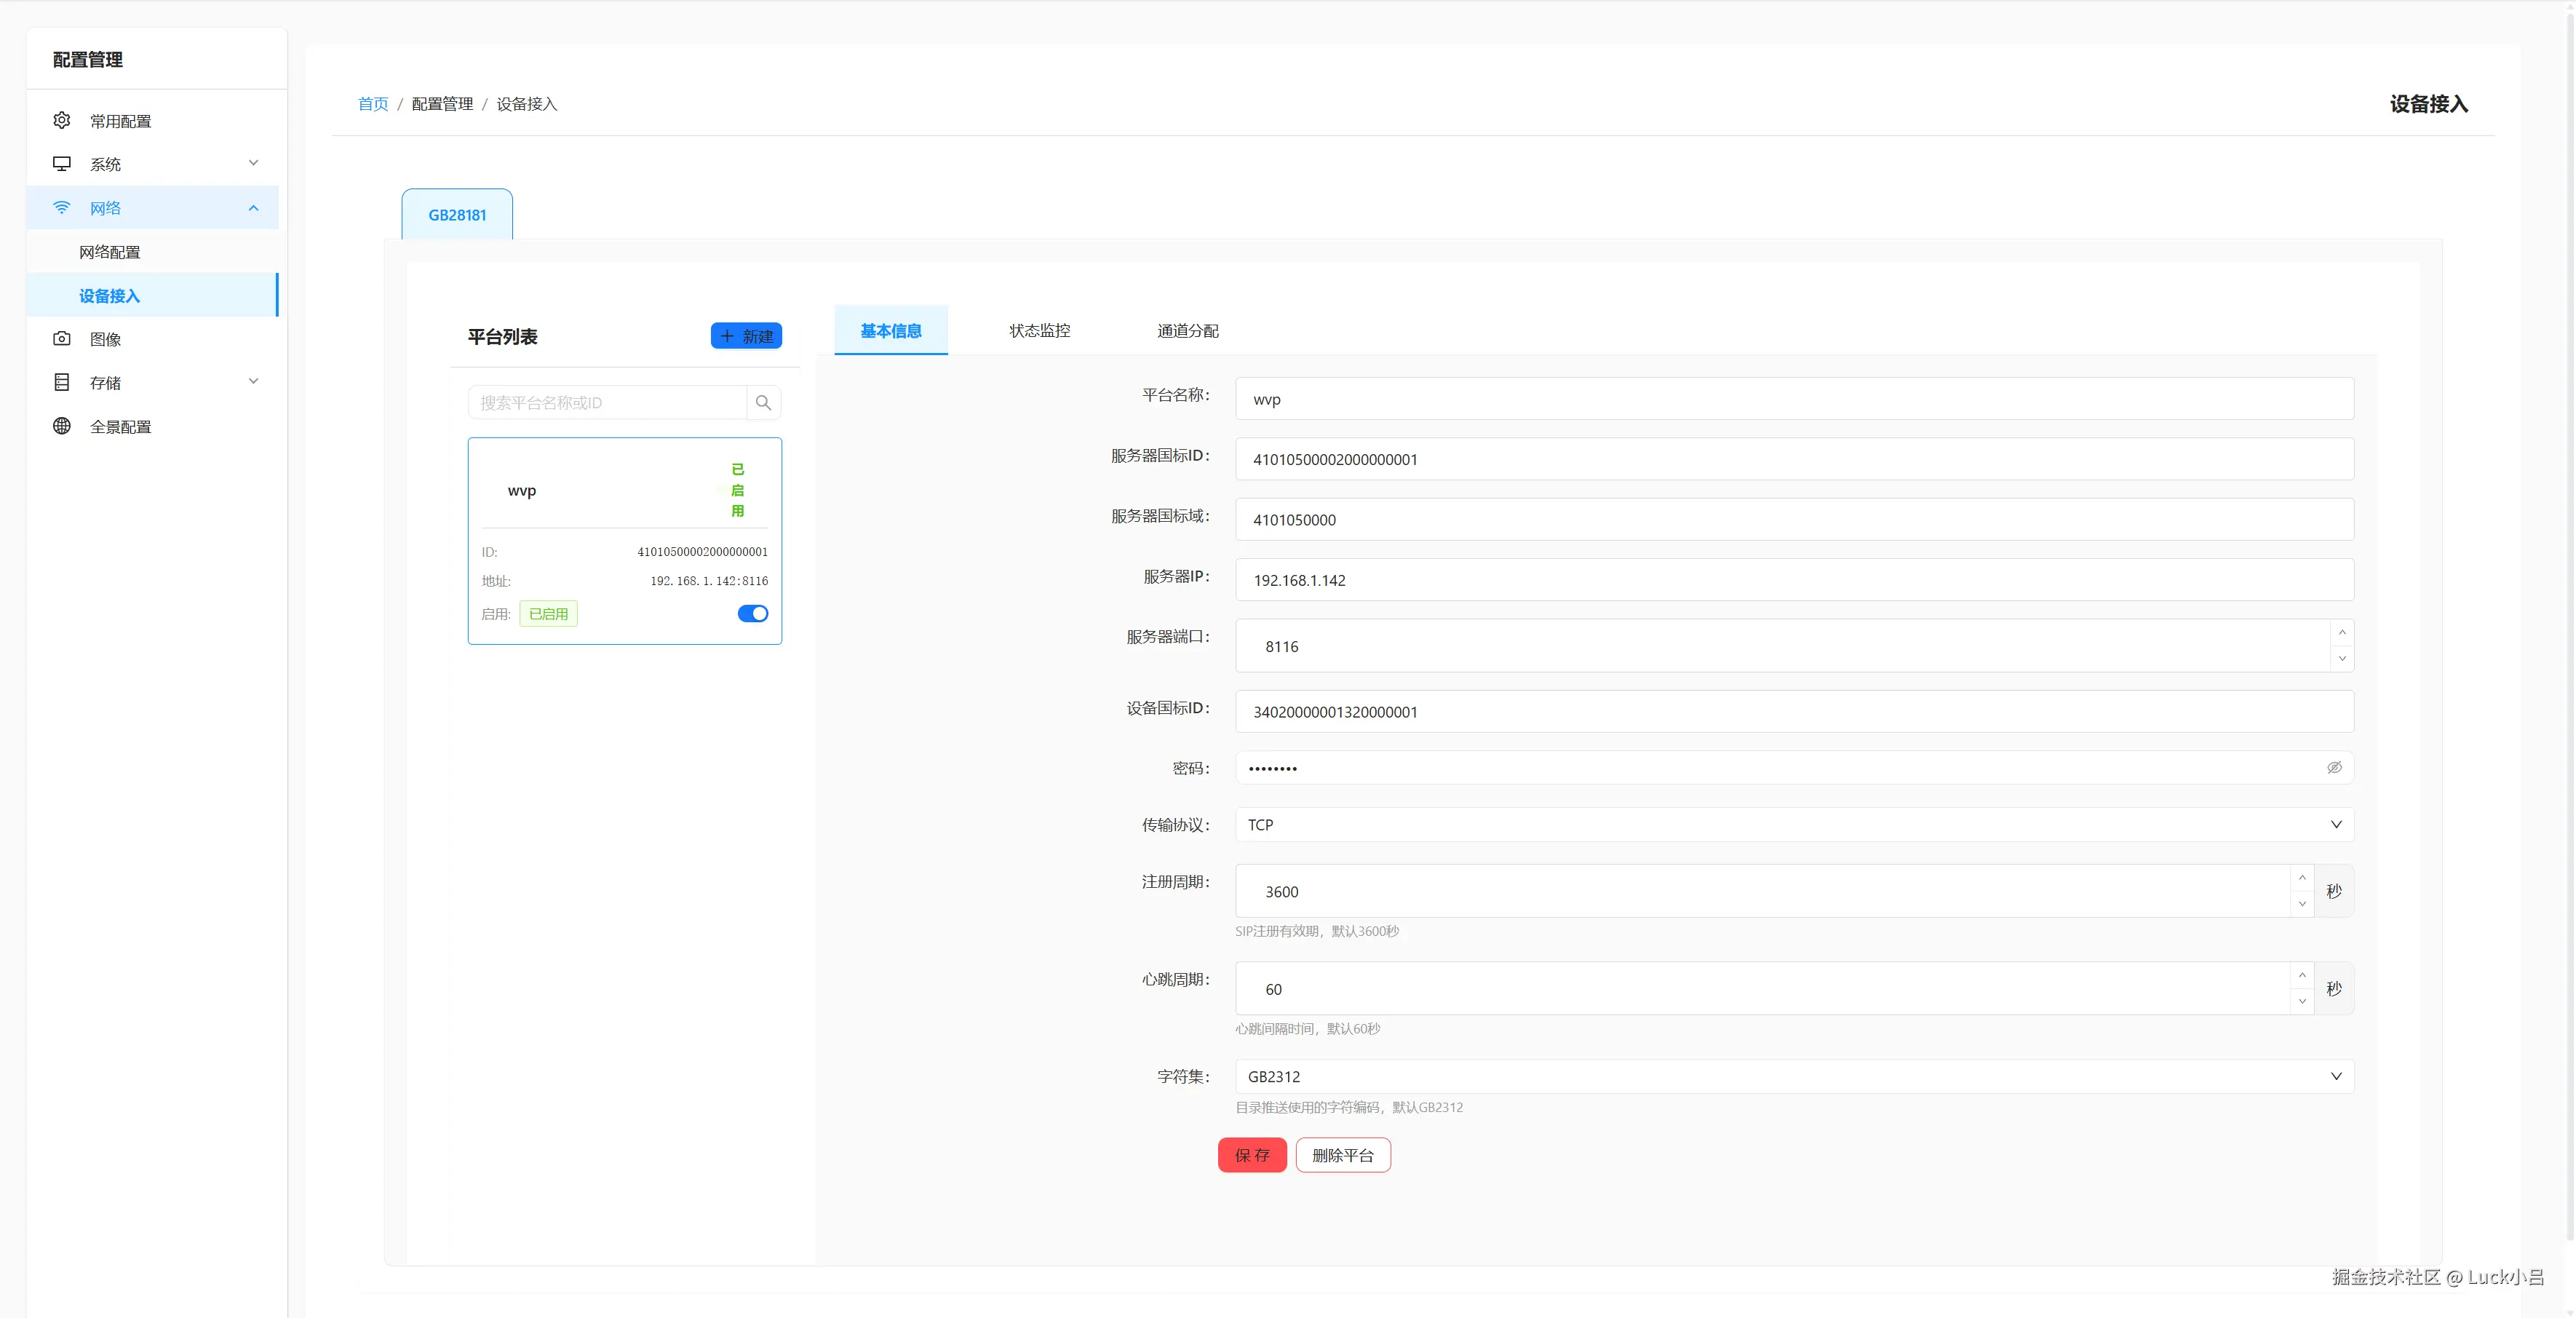Expand the 系统 menu chevron
The image size is (2576, 1318).
coord(253,163)
